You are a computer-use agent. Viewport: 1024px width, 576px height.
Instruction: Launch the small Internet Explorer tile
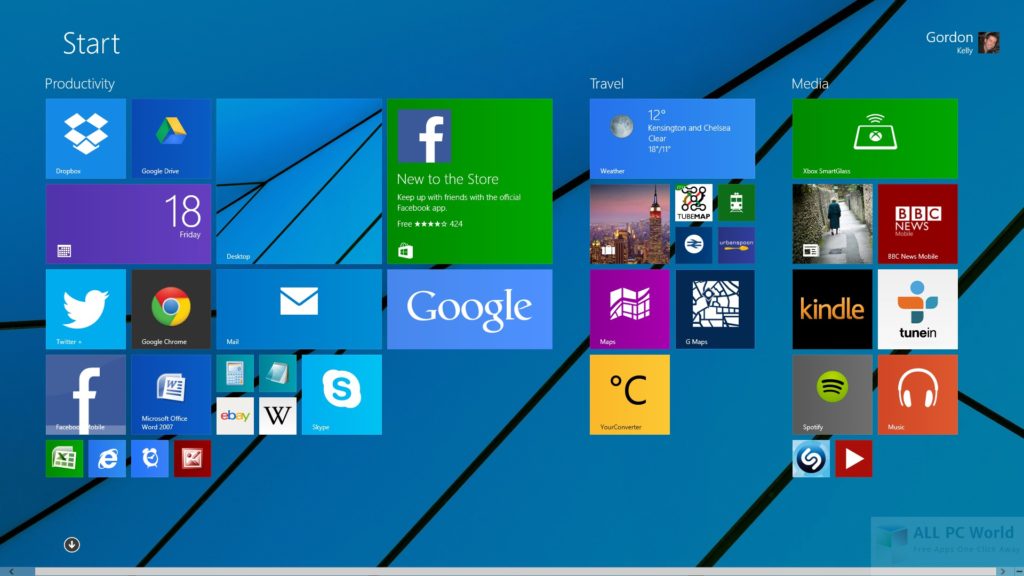(x=107, y=458)
